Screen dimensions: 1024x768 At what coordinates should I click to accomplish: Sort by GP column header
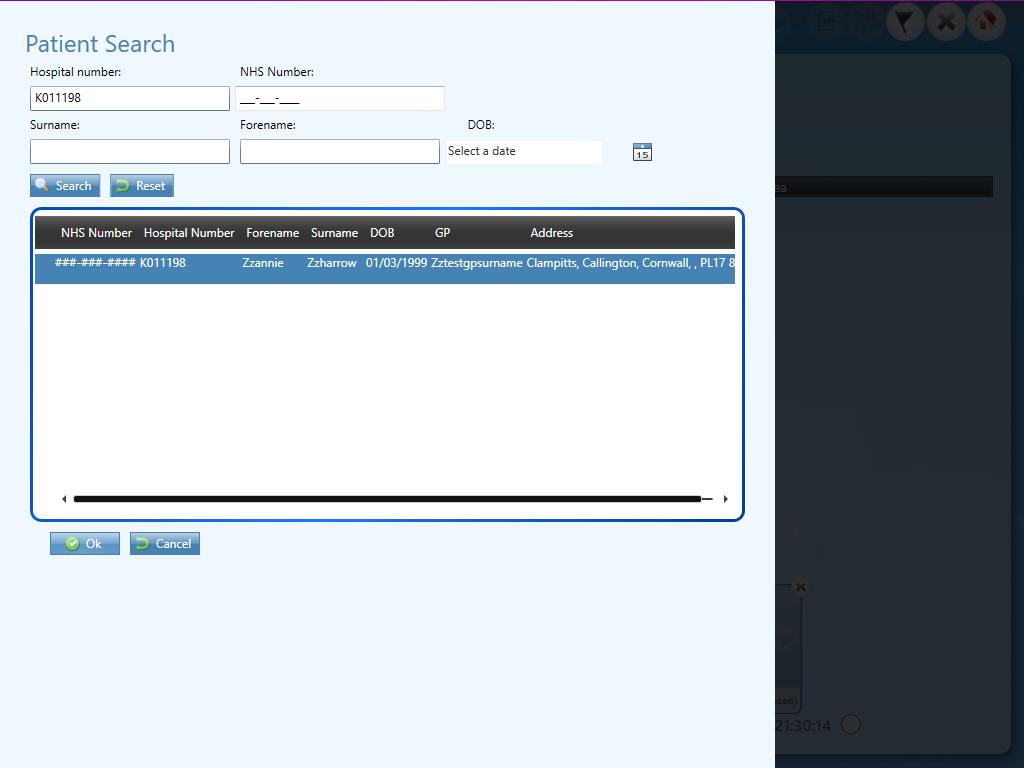[442, 233]
